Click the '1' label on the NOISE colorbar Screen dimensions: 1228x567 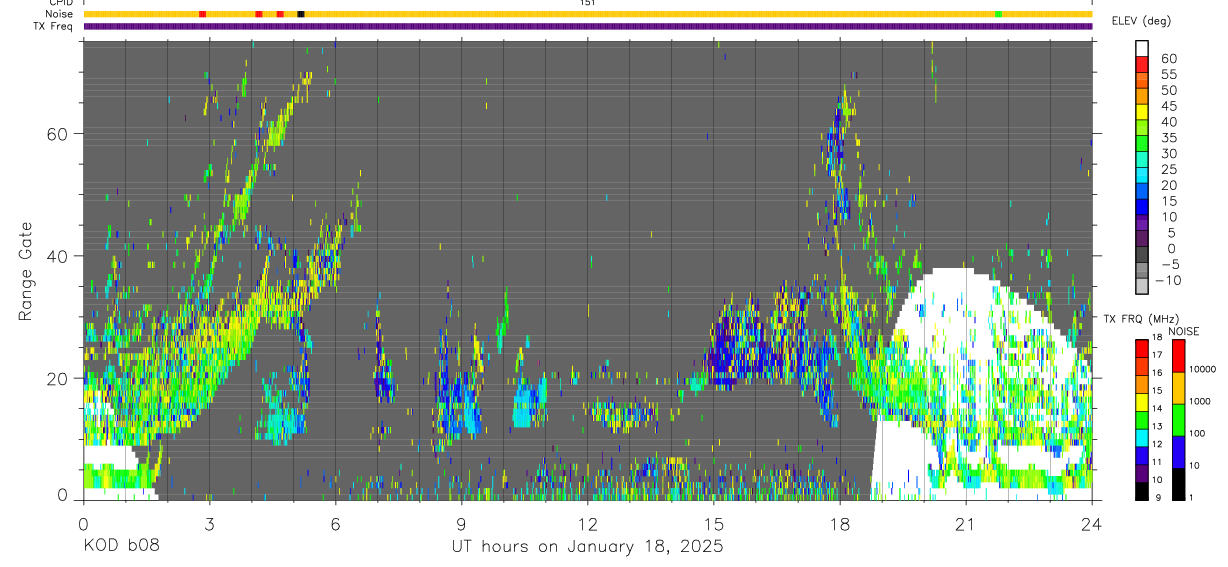[x=1191, y=498]
